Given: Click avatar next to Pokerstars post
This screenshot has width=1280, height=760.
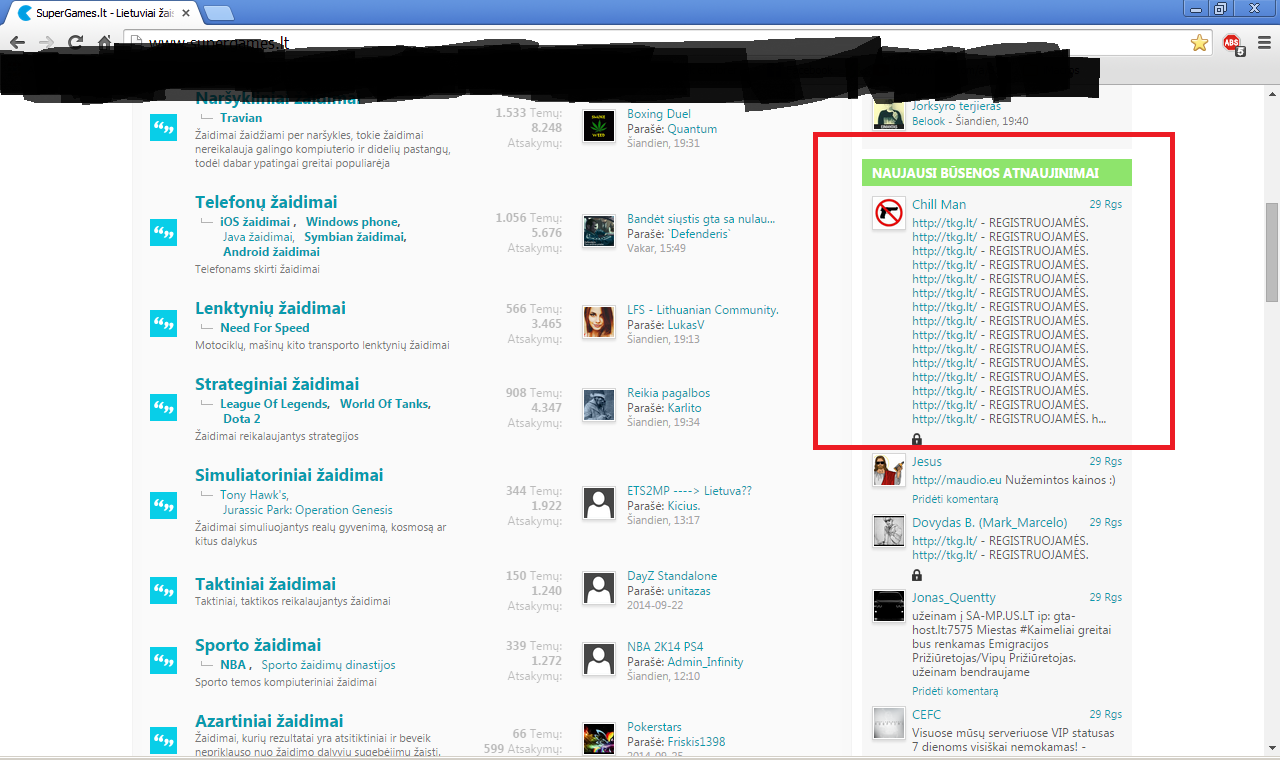Looking at the screenshot, I should pyautogui.click(x=599, y=738).
